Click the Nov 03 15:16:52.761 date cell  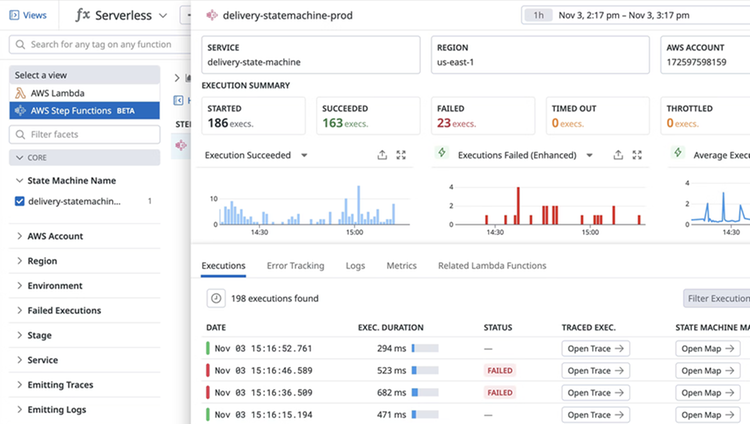[263, 348]
